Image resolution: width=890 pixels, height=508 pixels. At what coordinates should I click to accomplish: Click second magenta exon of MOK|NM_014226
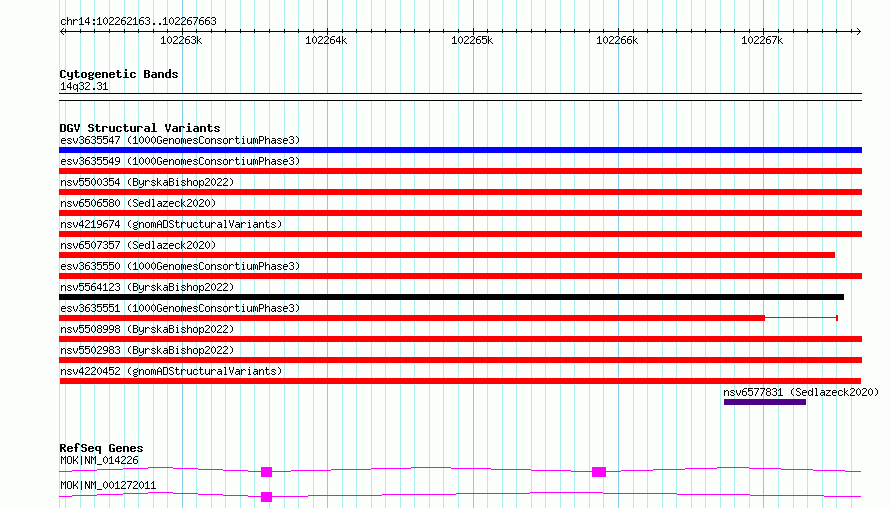click(x=599, y=472)
